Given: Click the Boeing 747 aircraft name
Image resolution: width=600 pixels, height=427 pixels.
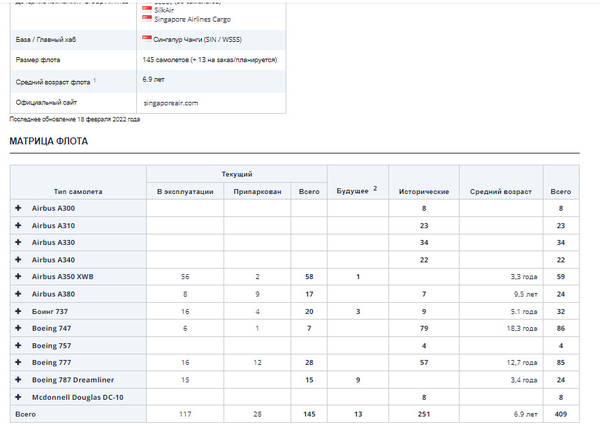Looking at the screenshot, I should click(x=51, y=328).
